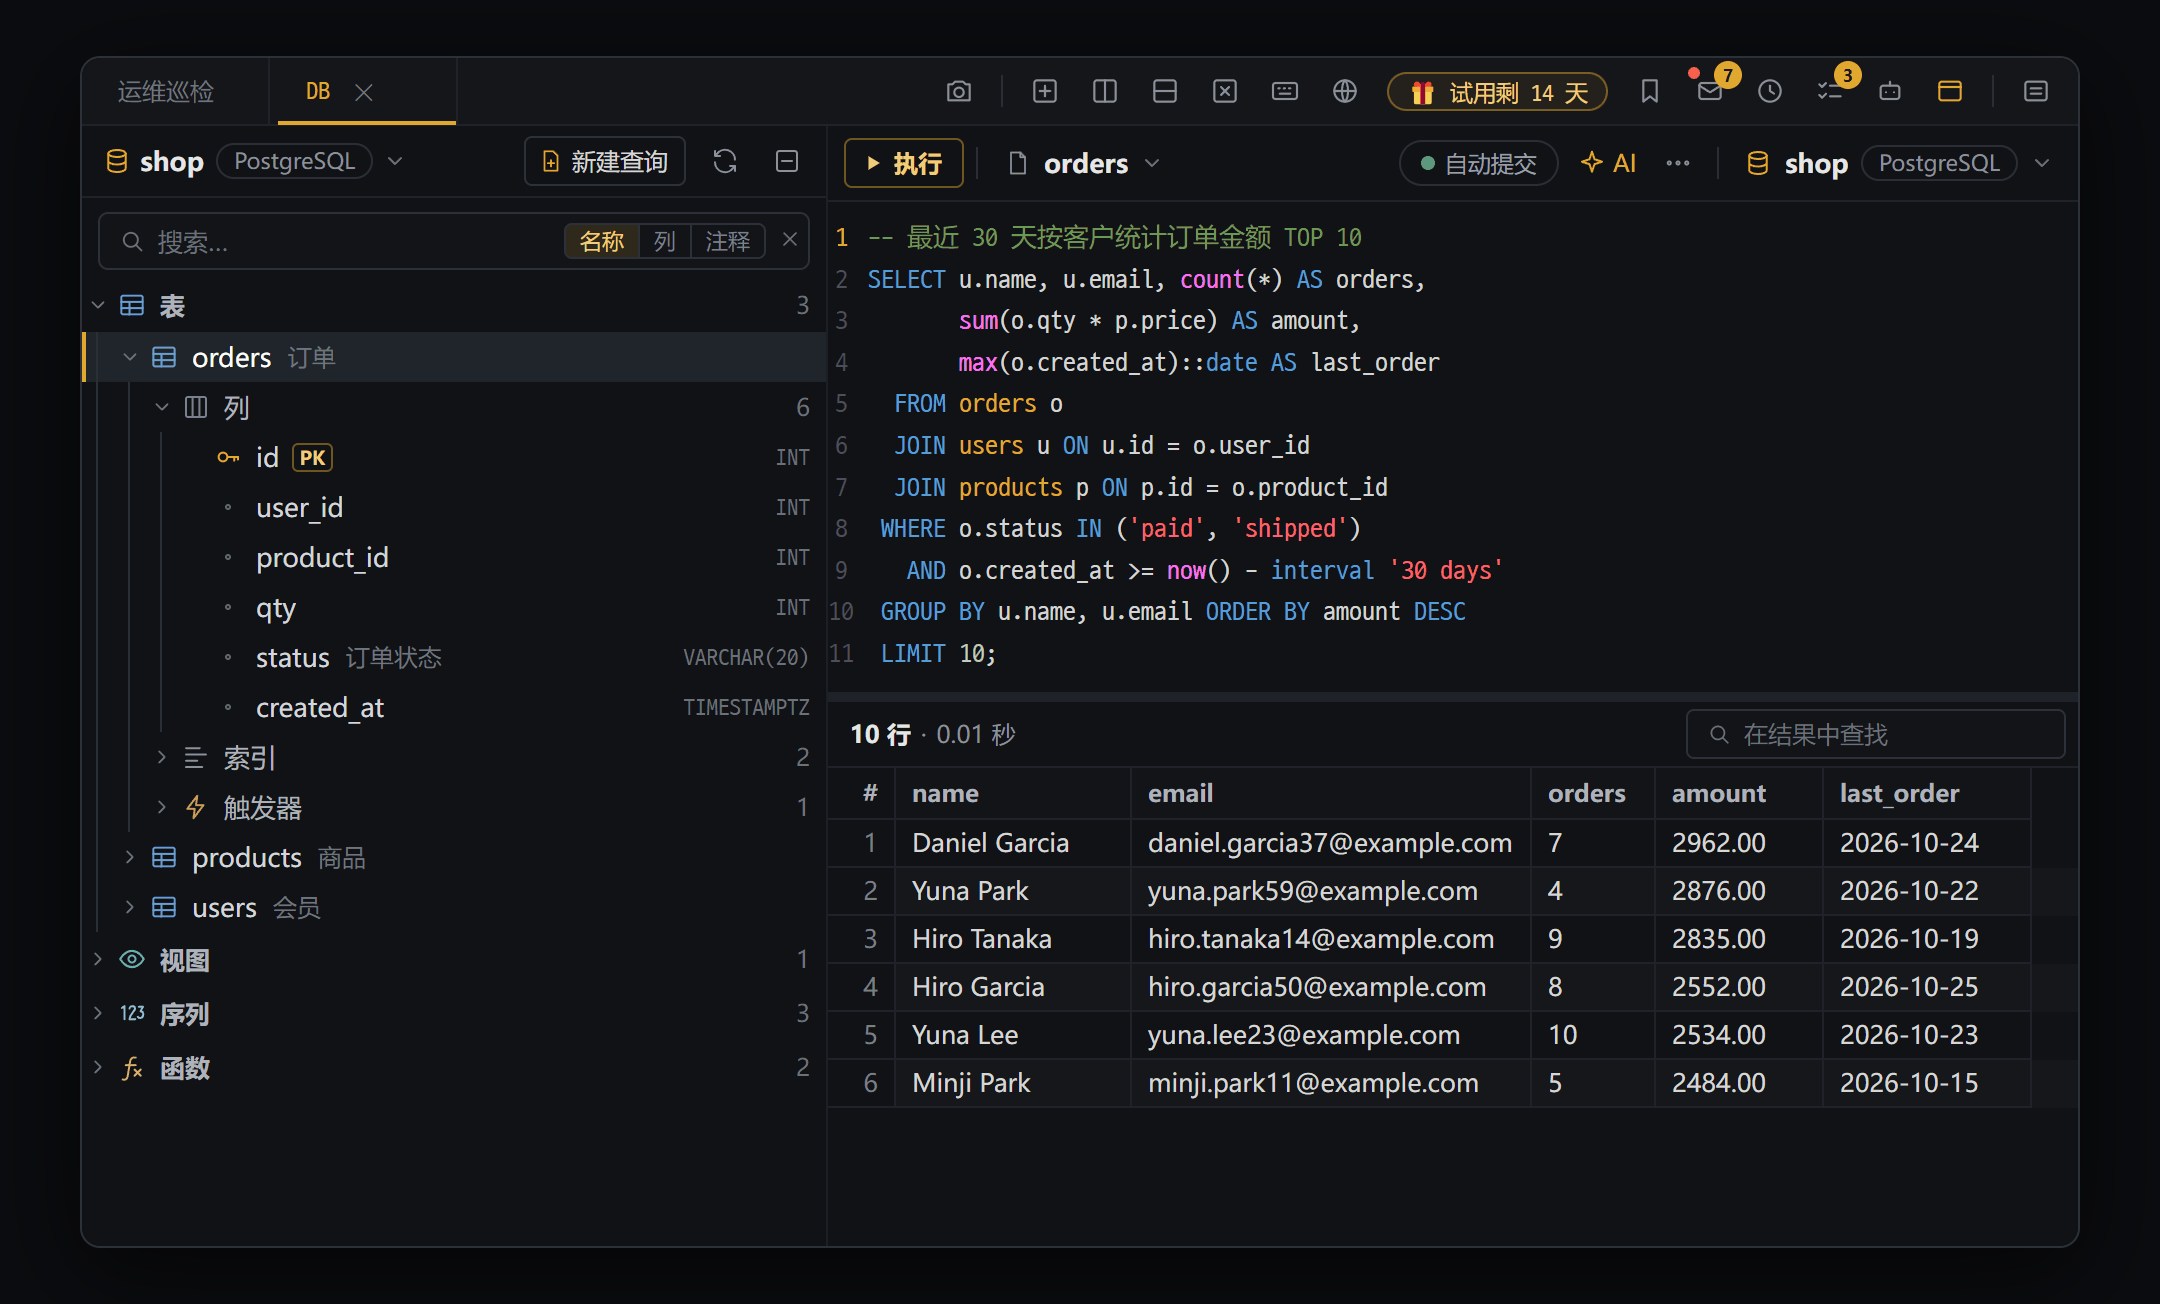Expand the users table node
This screenshot has height=1304, width=2160.
(x=129, y=907)
